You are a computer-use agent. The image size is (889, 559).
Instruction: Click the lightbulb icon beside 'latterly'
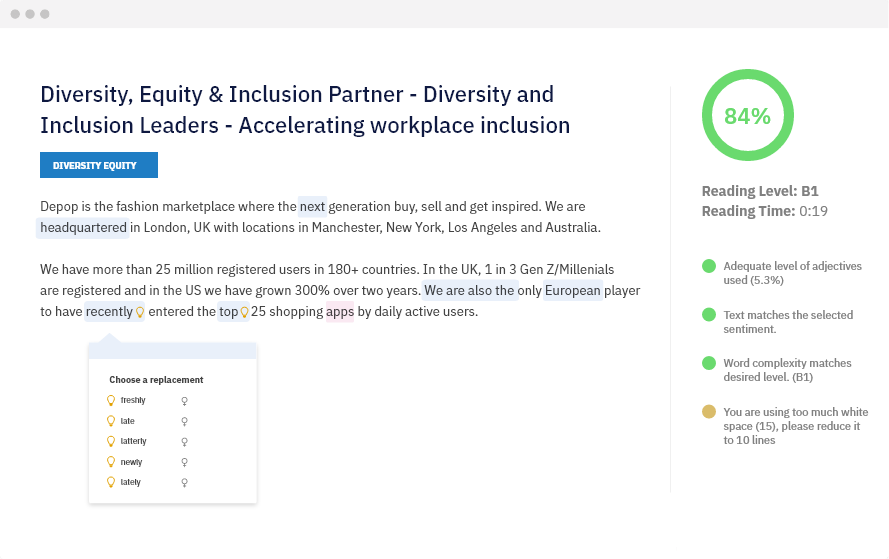click(x=111, y=441)
